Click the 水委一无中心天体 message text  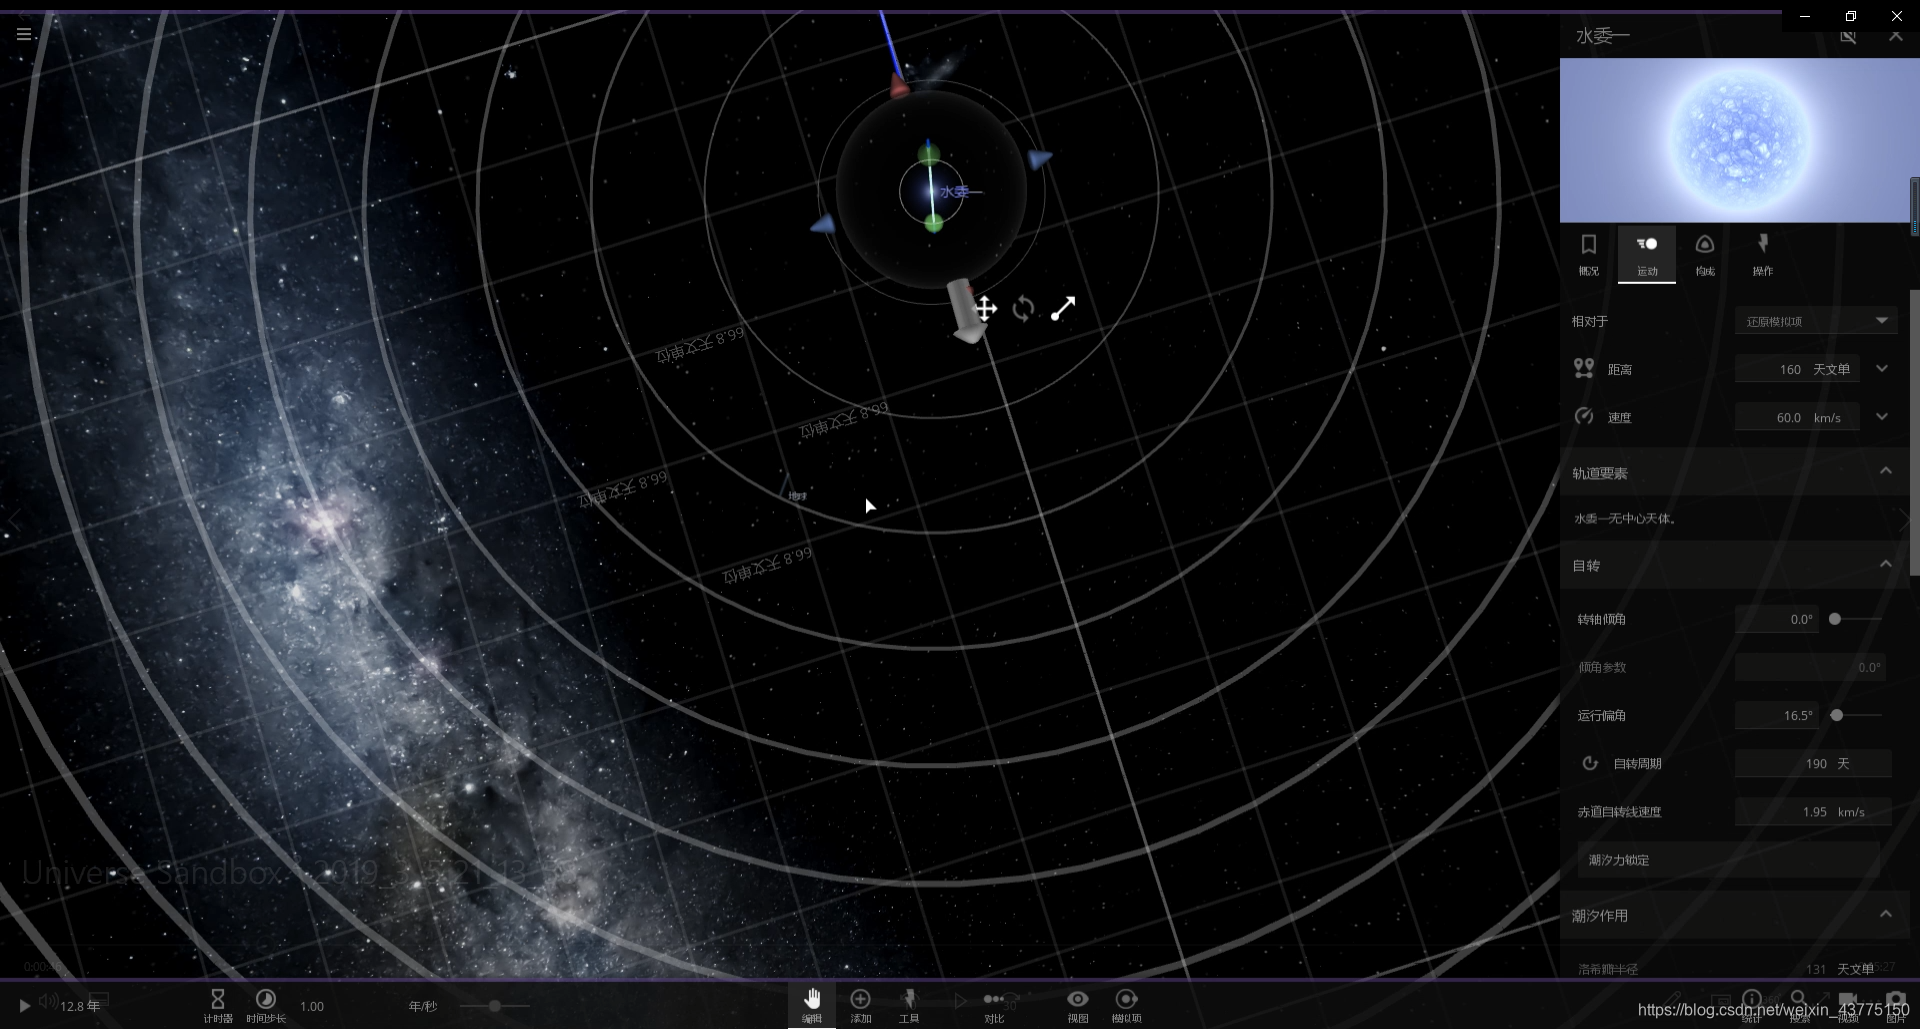[1624, 518]
